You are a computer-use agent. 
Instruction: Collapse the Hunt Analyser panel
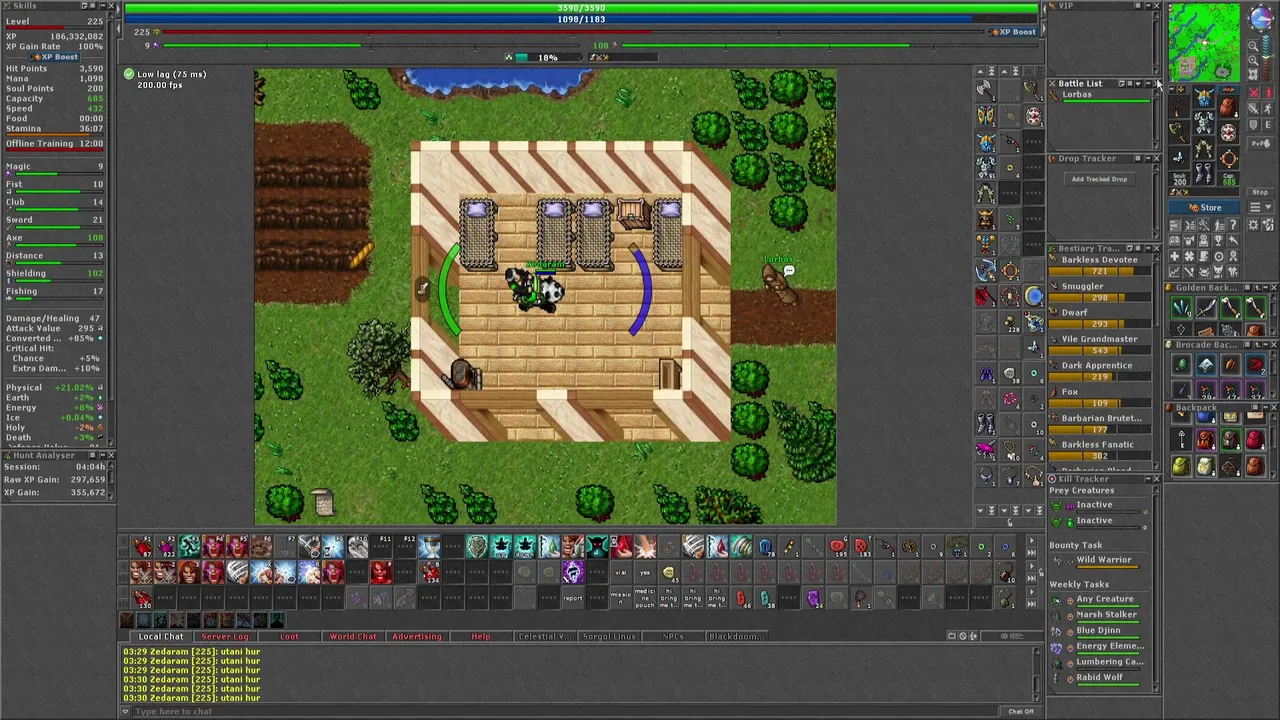[x=103, y=455]
